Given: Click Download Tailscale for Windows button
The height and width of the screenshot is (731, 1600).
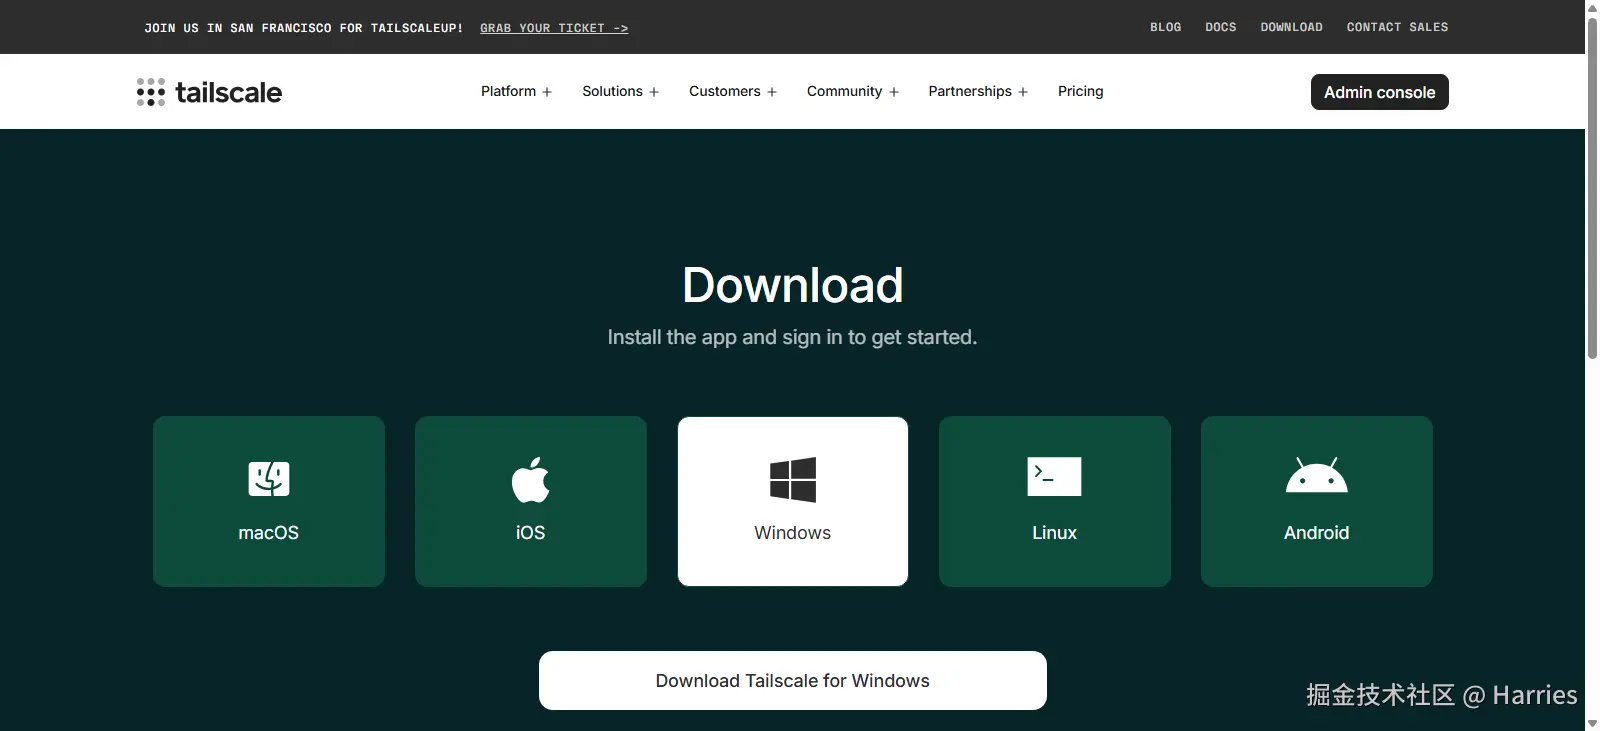Looking at the screenshot, I should click(793, 681).
